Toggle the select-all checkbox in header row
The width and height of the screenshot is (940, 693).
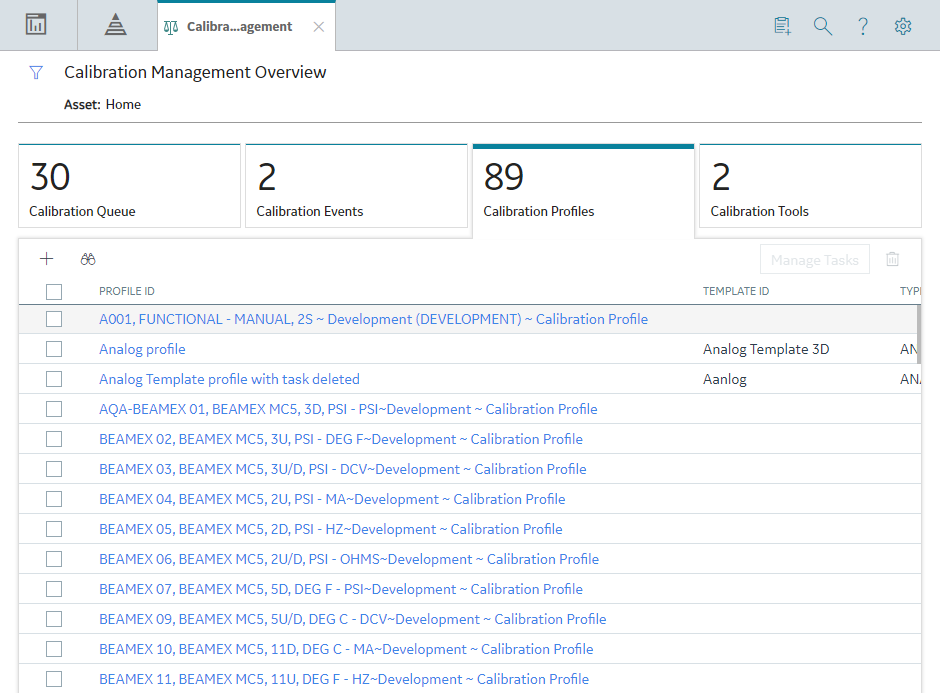coord(54,291)
